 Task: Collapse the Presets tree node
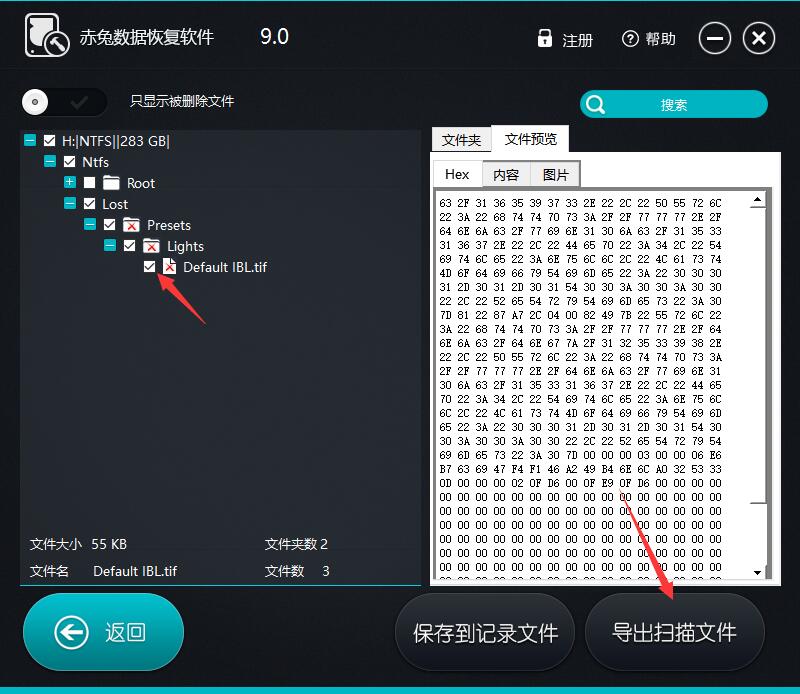click(89, 225)
